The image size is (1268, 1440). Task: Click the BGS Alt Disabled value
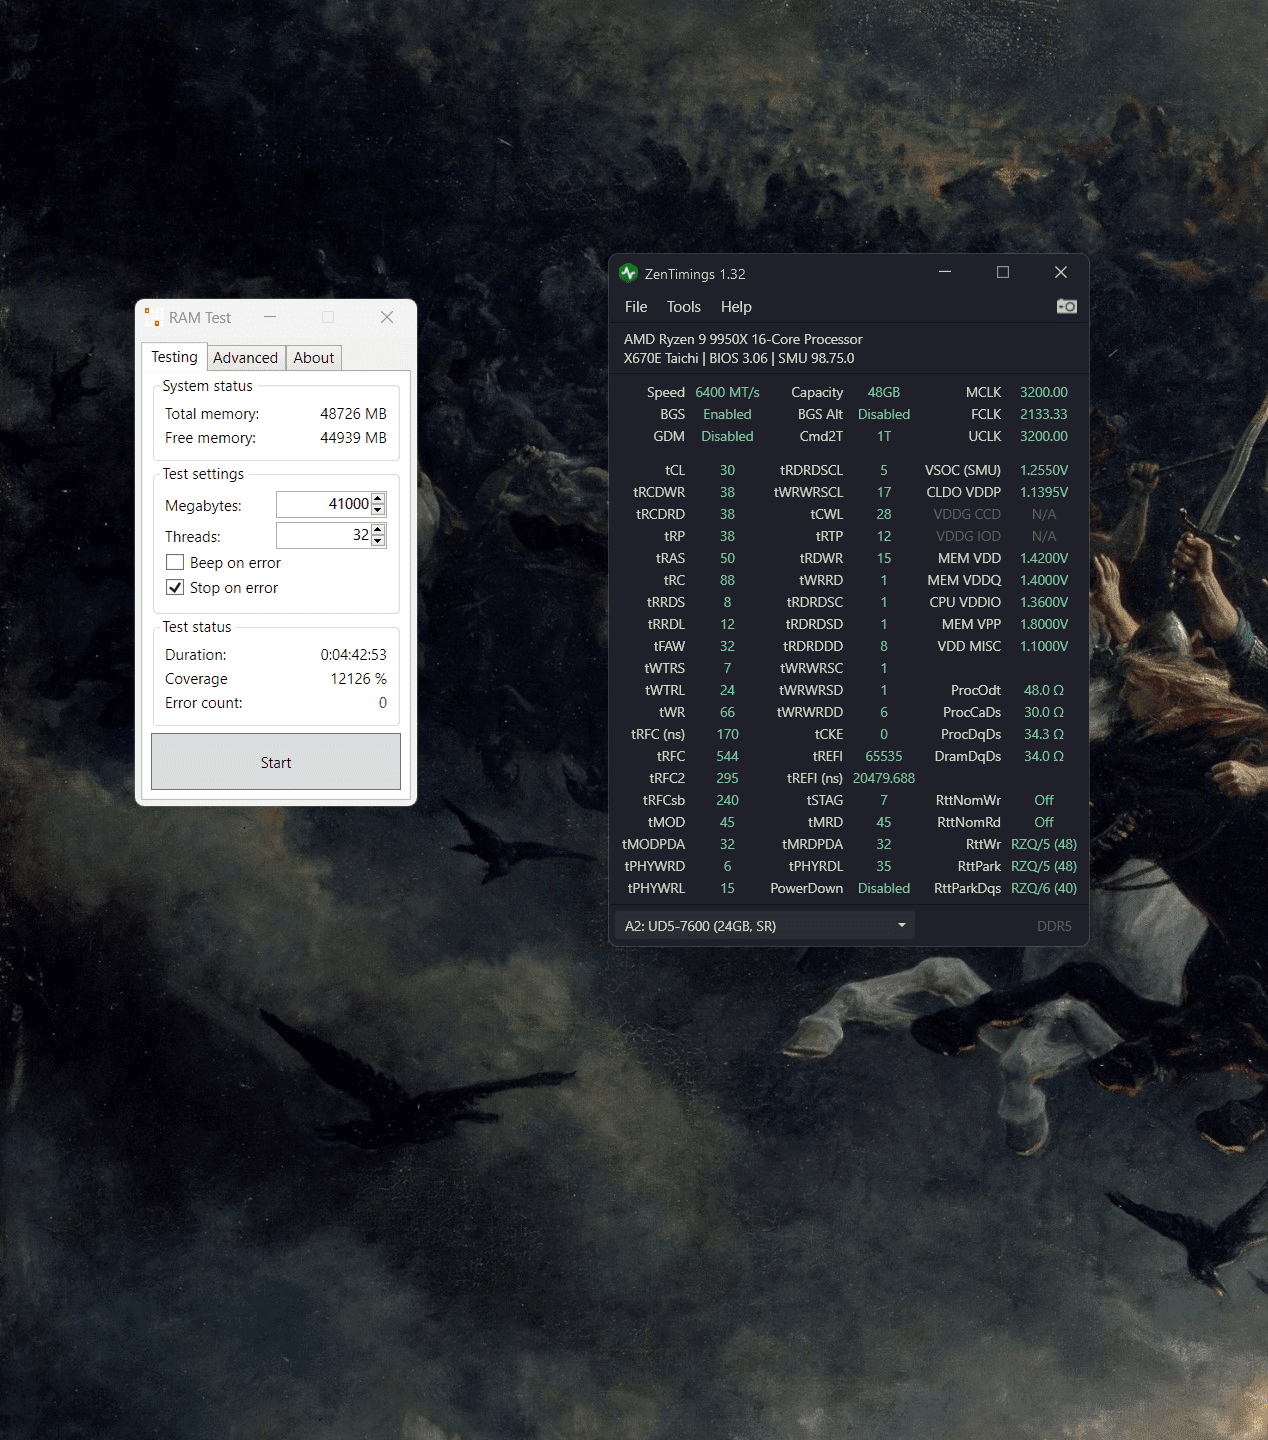coord(884,414)
